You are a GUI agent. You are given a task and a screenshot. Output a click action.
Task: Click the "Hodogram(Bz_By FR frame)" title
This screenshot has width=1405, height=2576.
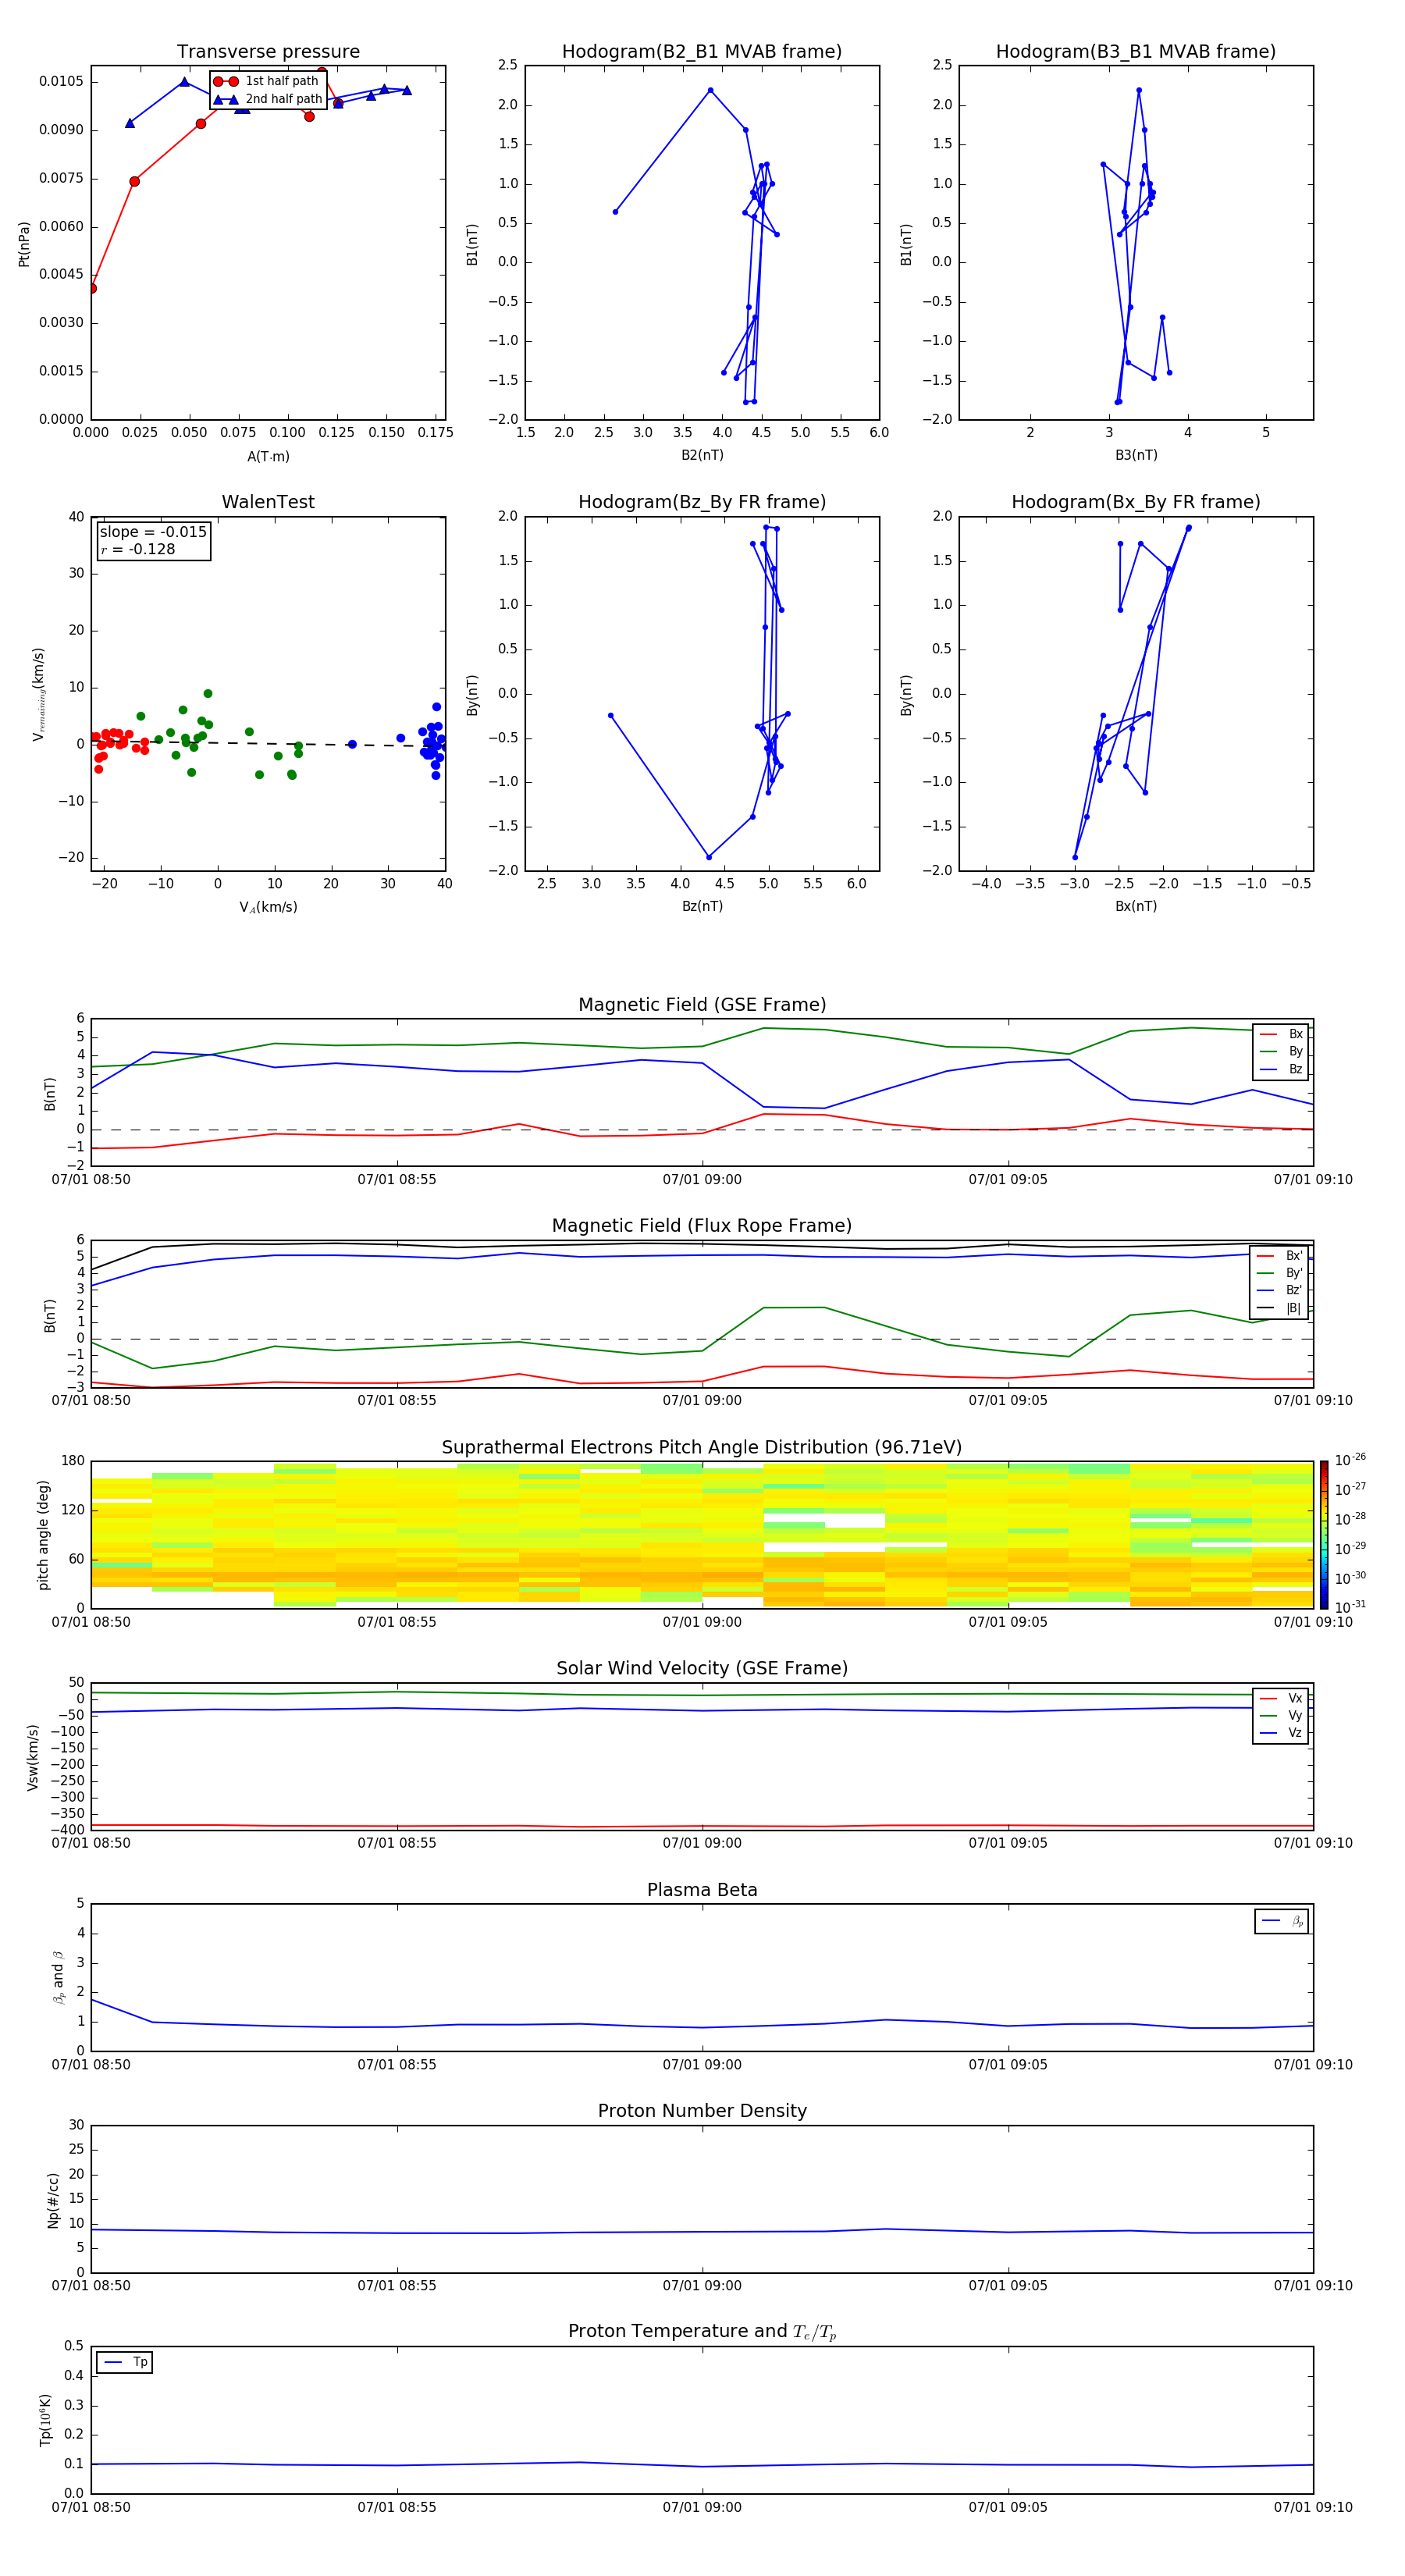pos(702,502)
